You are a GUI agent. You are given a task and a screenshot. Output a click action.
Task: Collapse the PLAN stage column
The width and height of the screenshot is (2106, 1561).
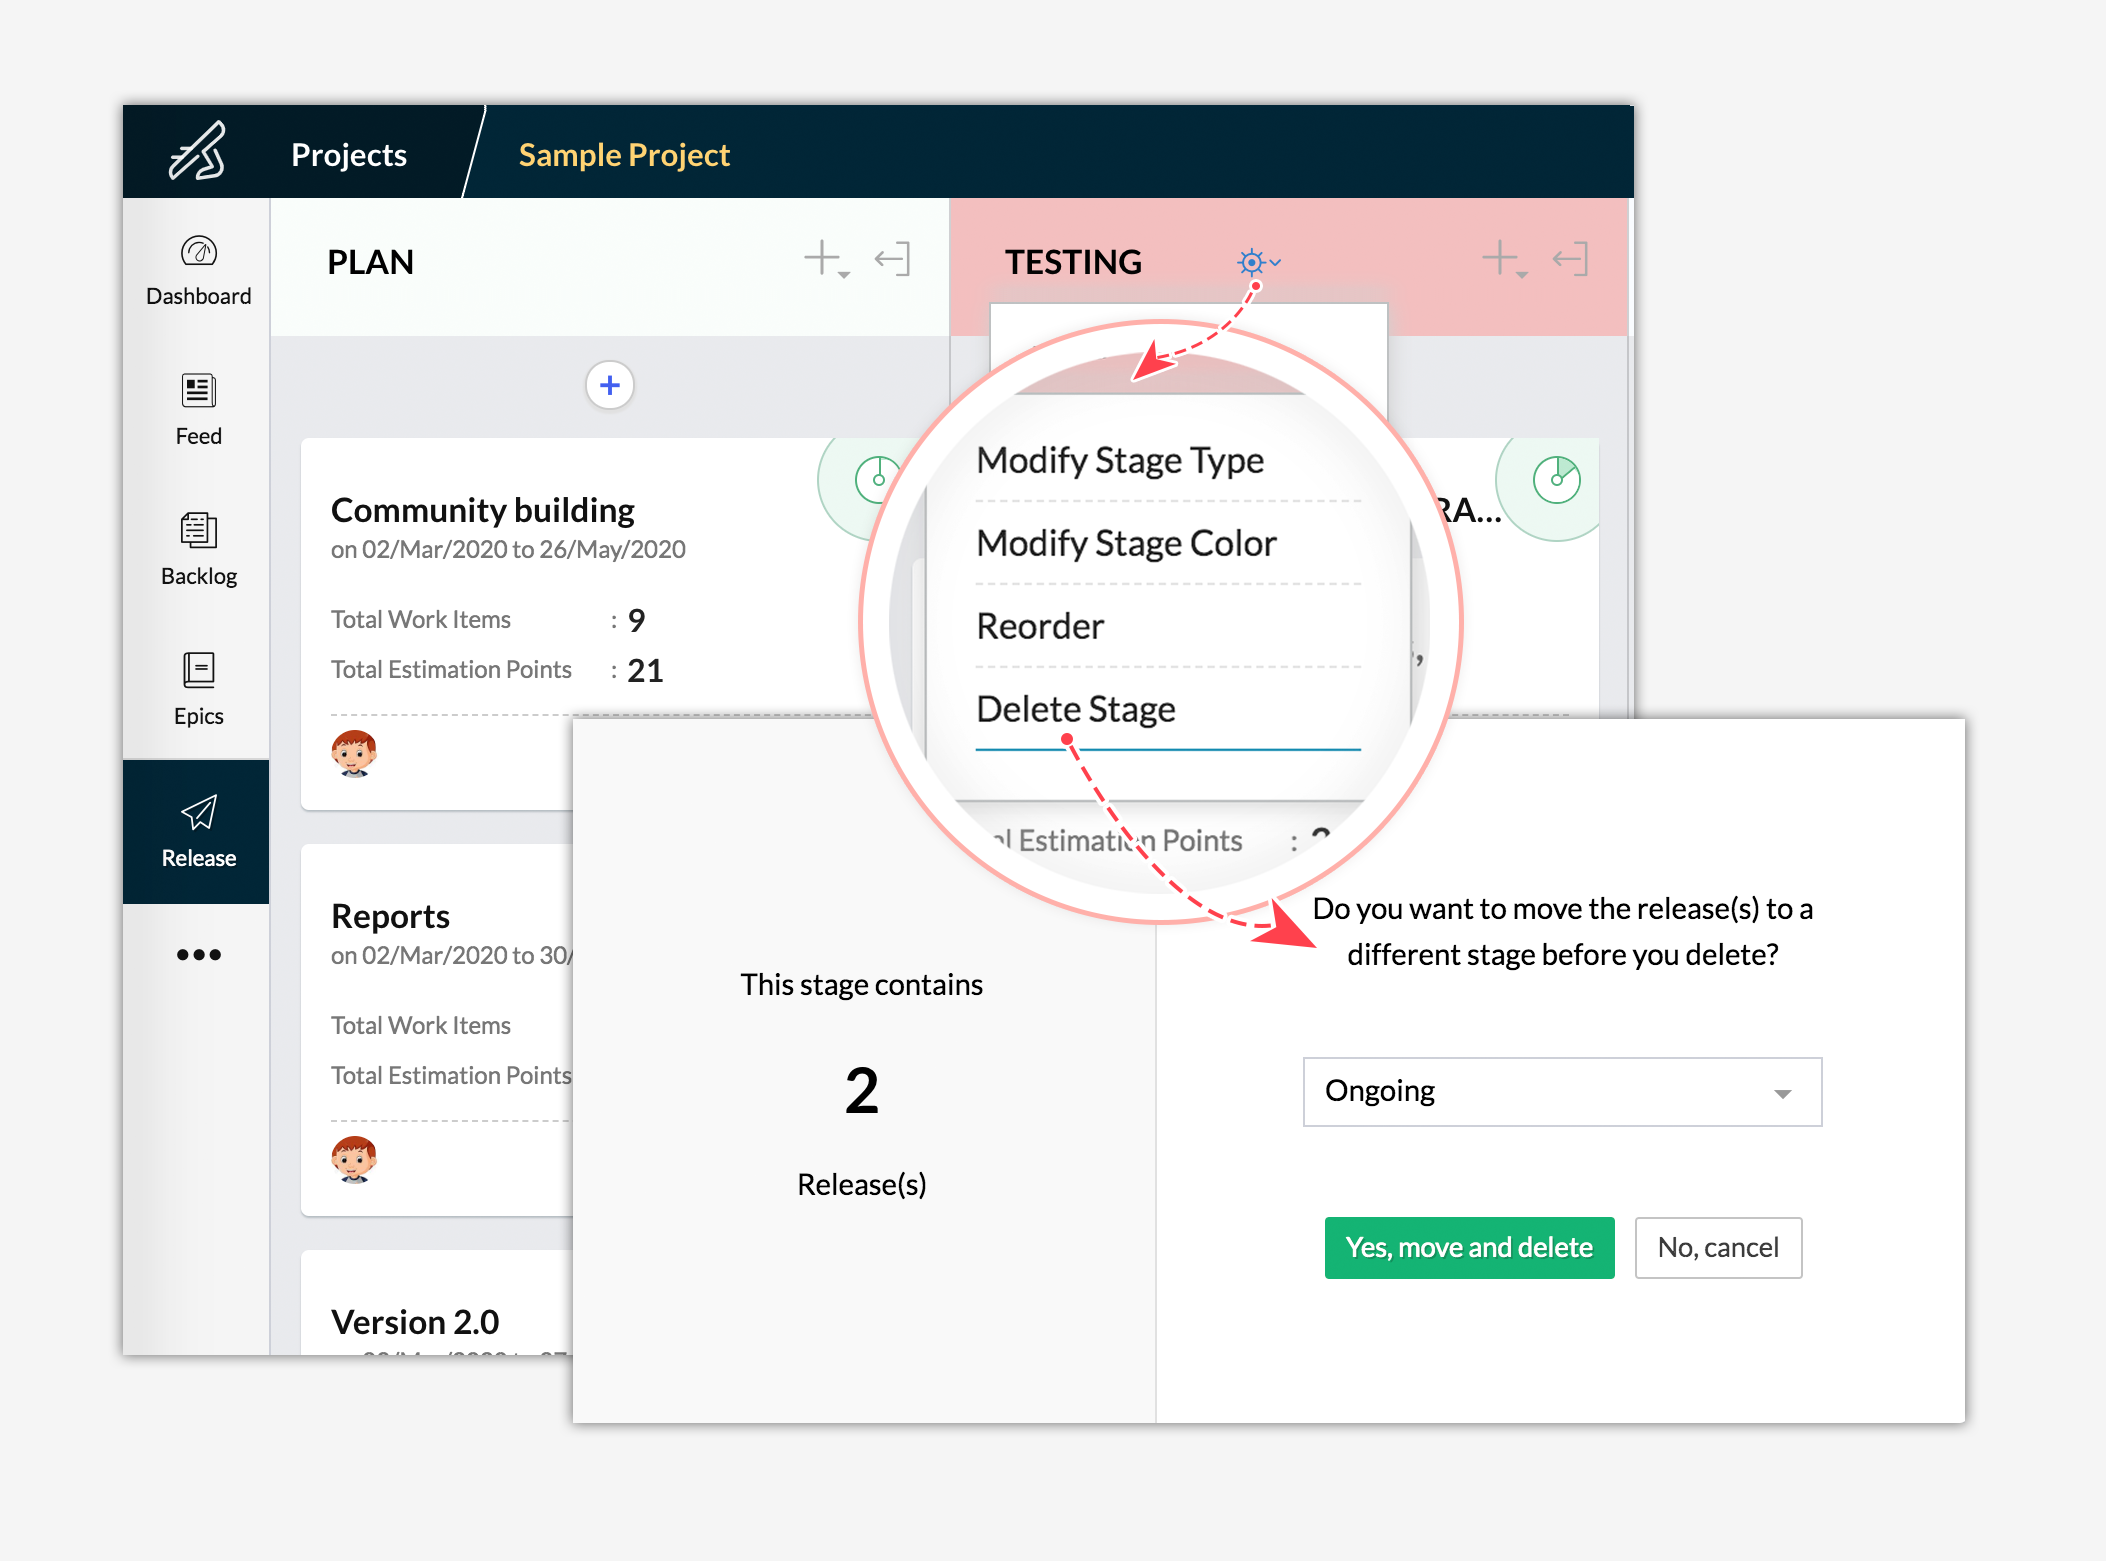pos(891,259)
